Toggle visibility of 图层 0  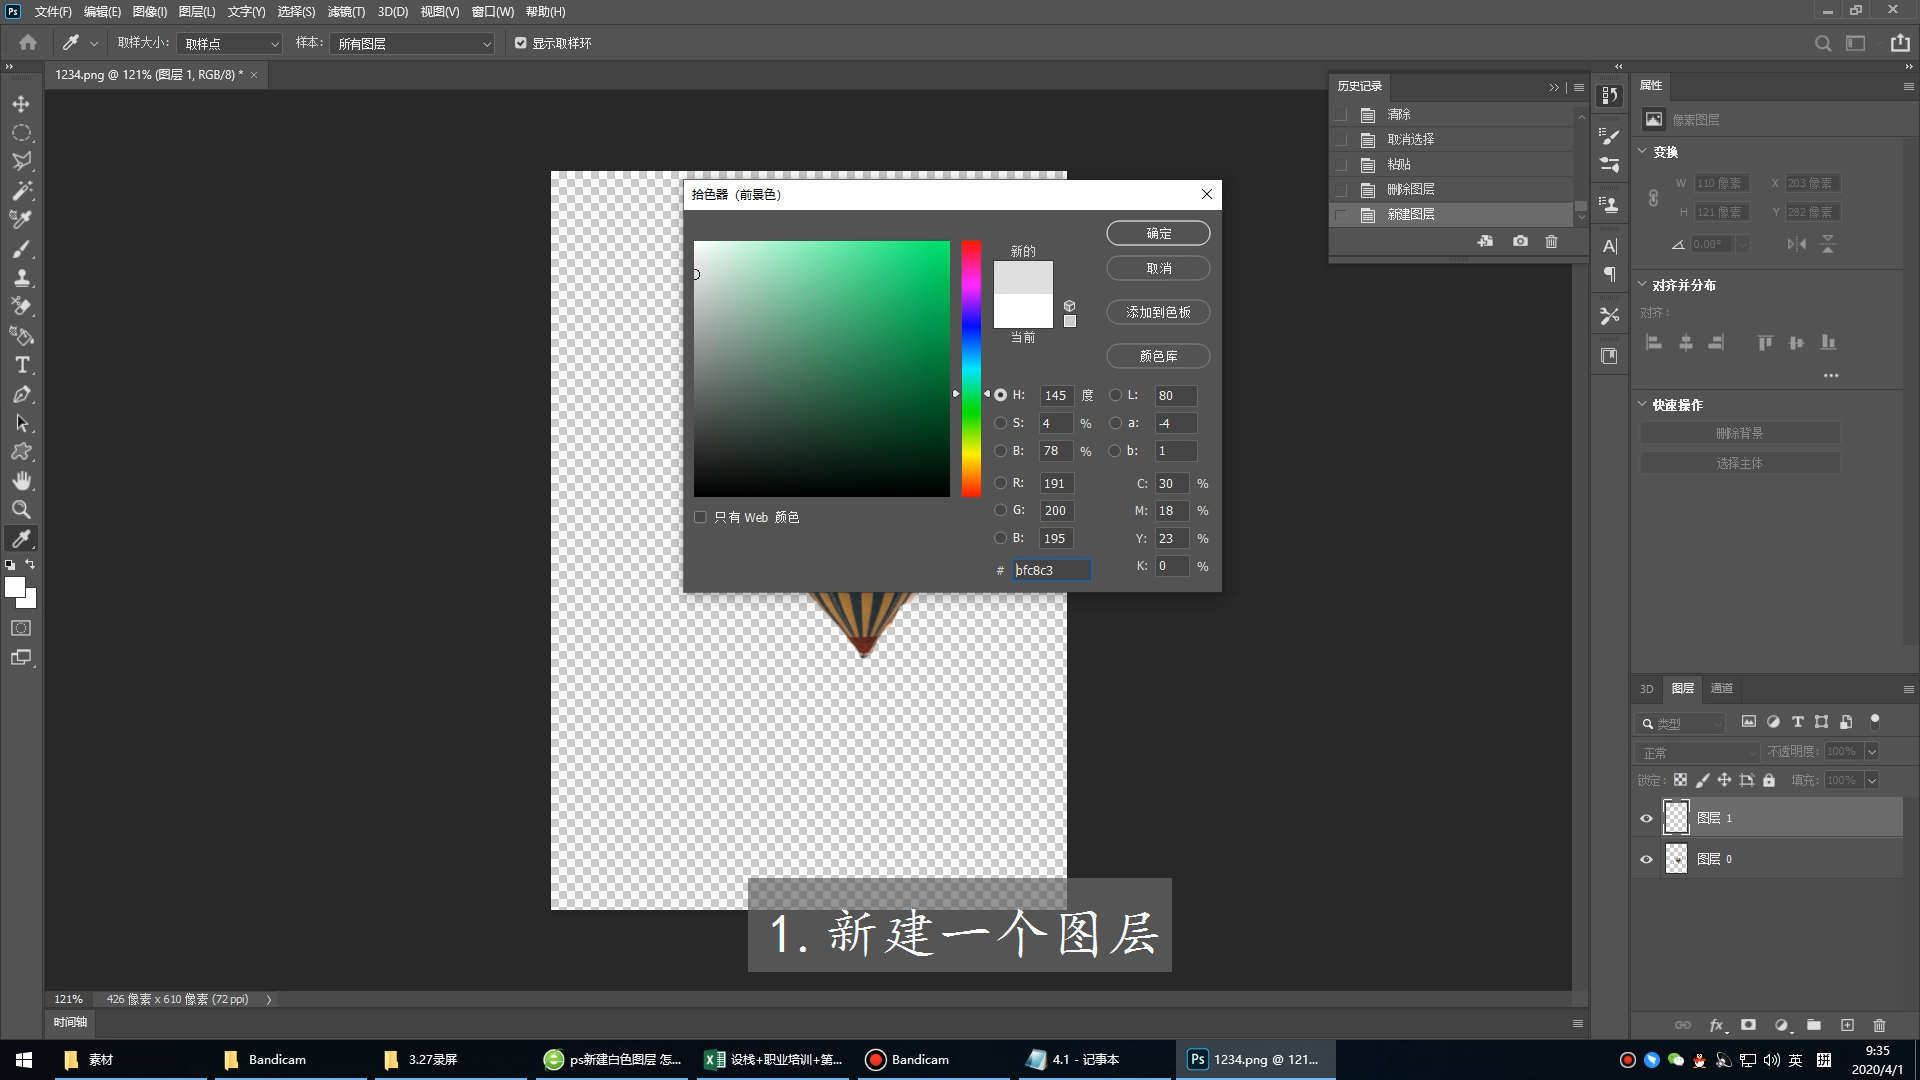pos(1646,858)
